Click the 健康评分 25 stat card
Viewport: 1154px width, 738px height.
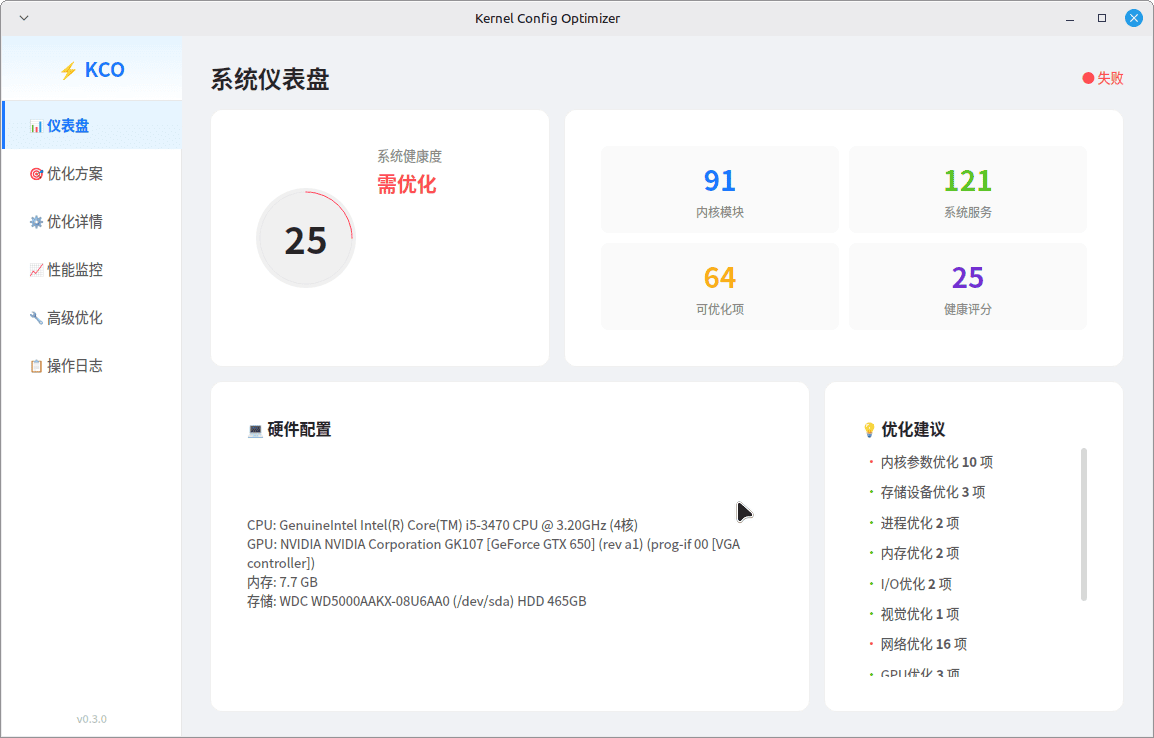tap(968, 286)
